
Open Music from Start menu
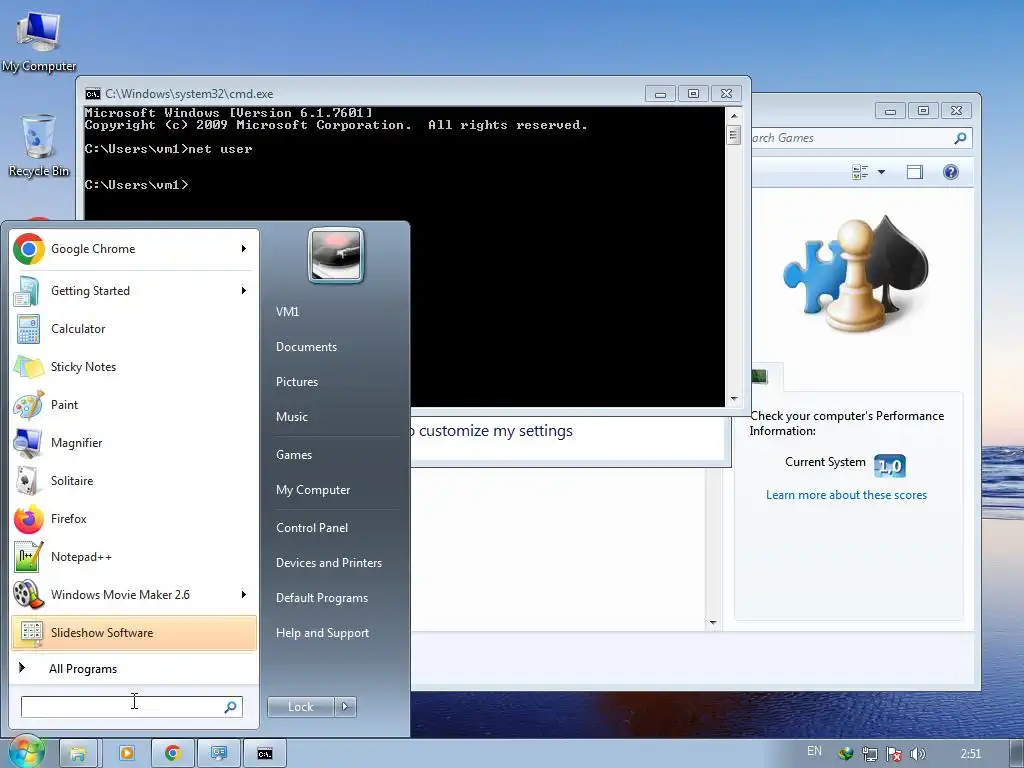[x=291, y=417]
